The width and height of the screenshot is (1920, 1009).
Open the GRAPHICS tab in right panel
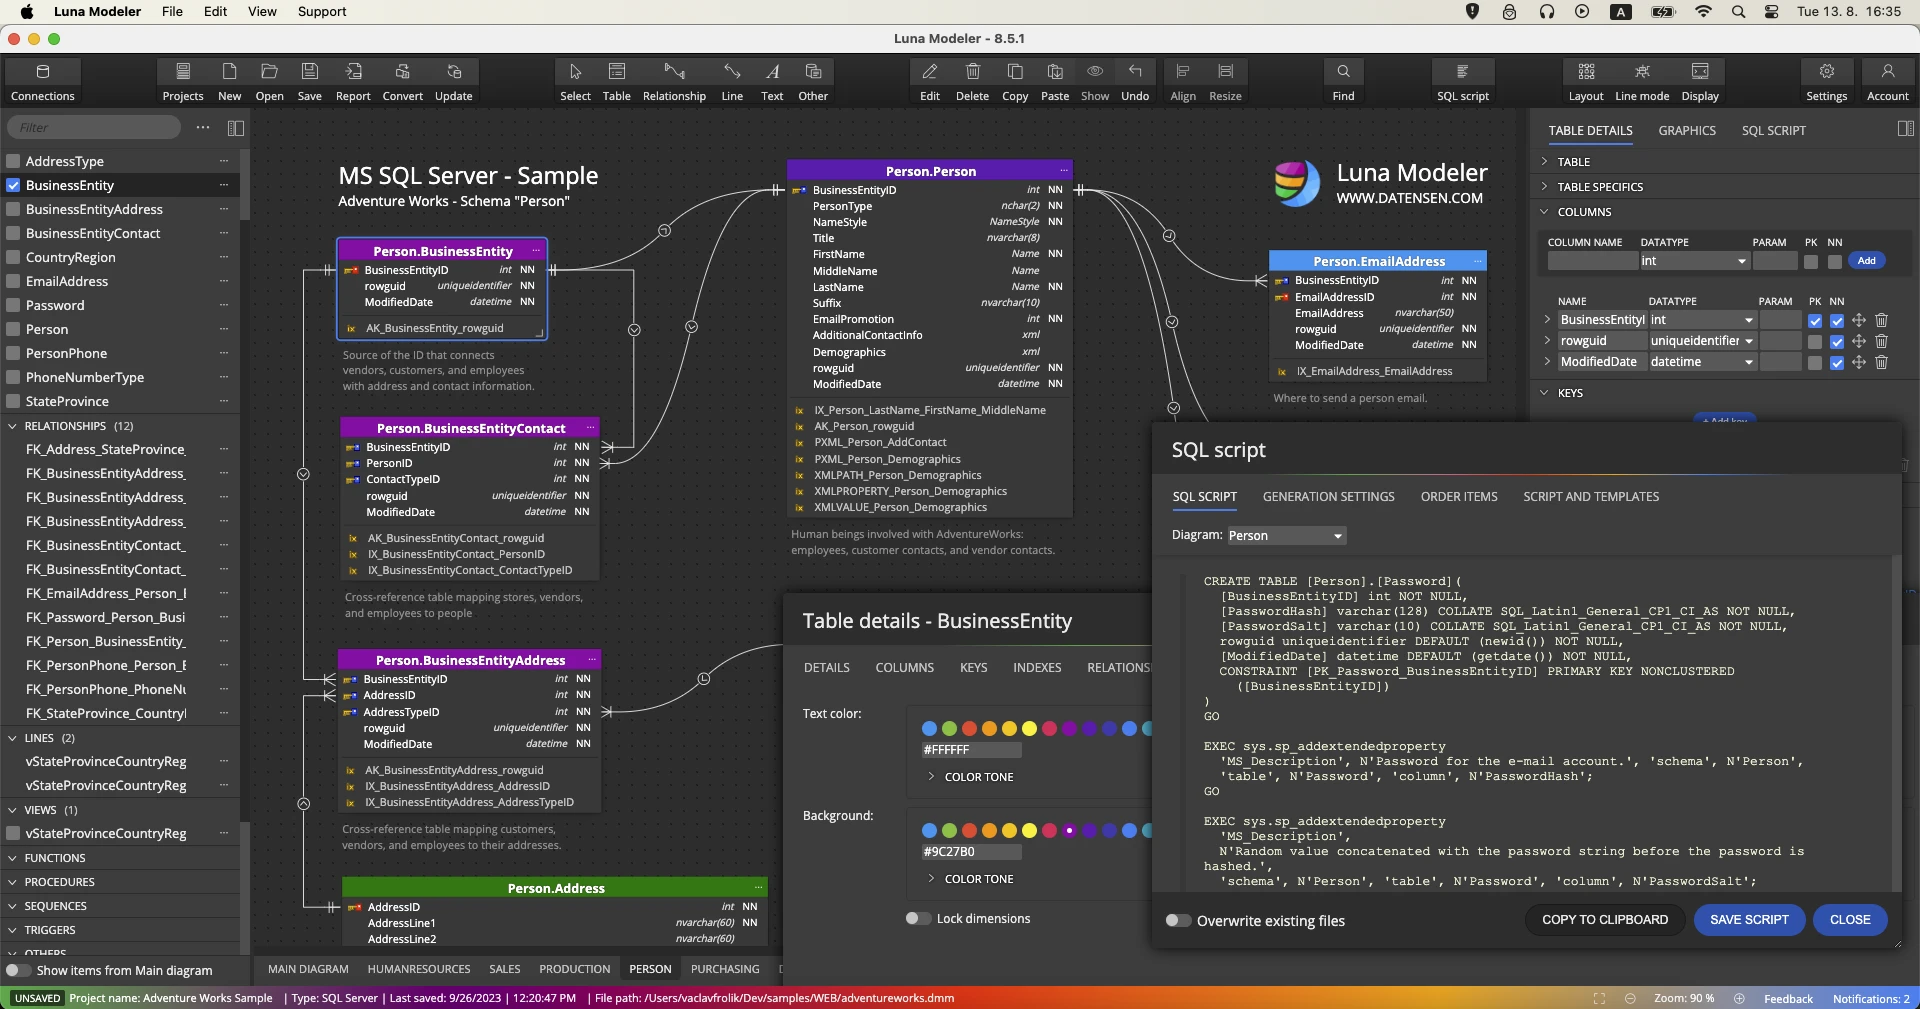coord(1687,131)
